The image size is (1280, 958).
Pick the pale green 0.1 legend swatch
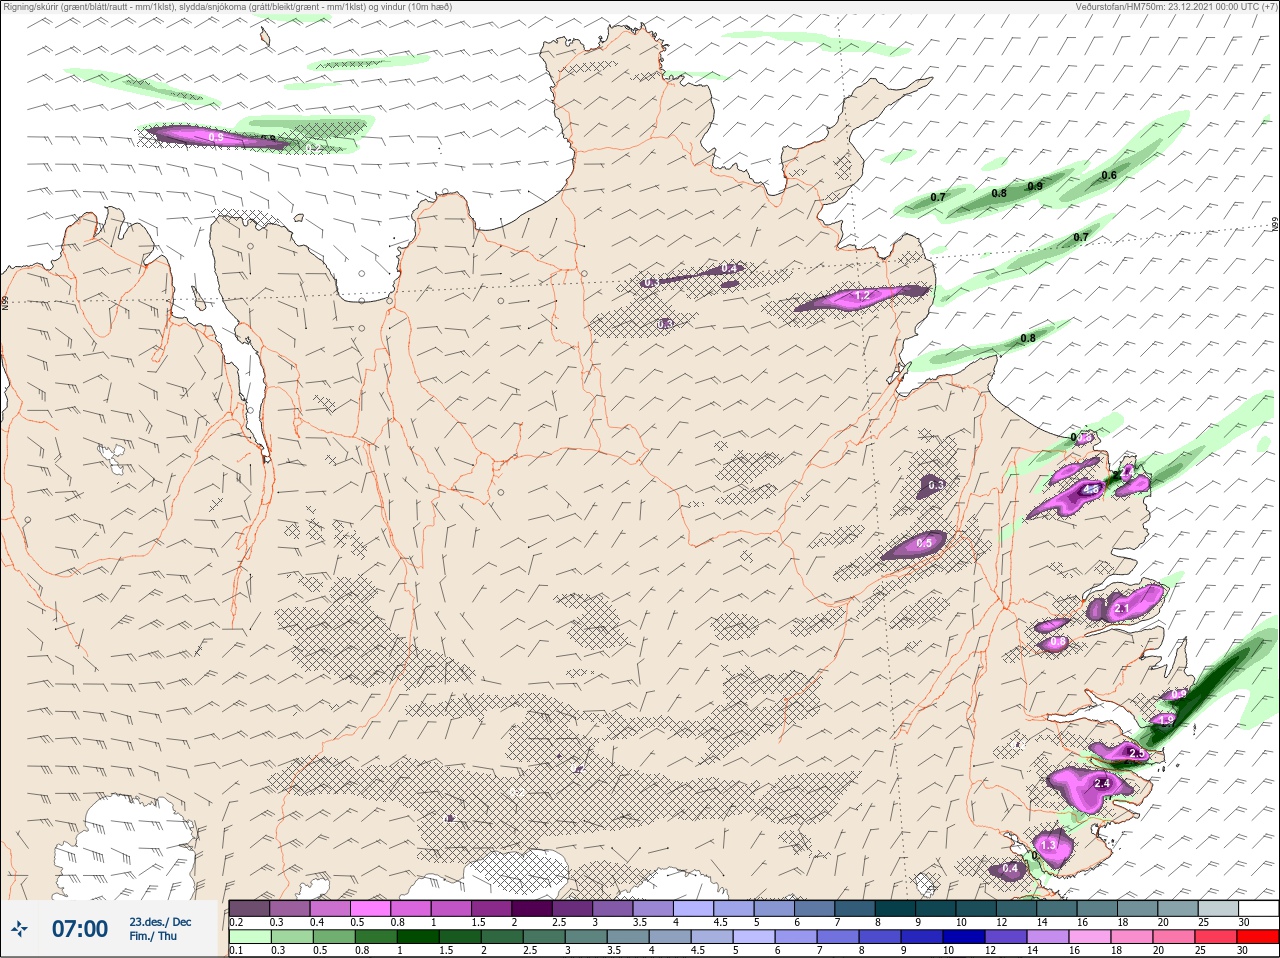pyautogui.click(x=249, y=937)
